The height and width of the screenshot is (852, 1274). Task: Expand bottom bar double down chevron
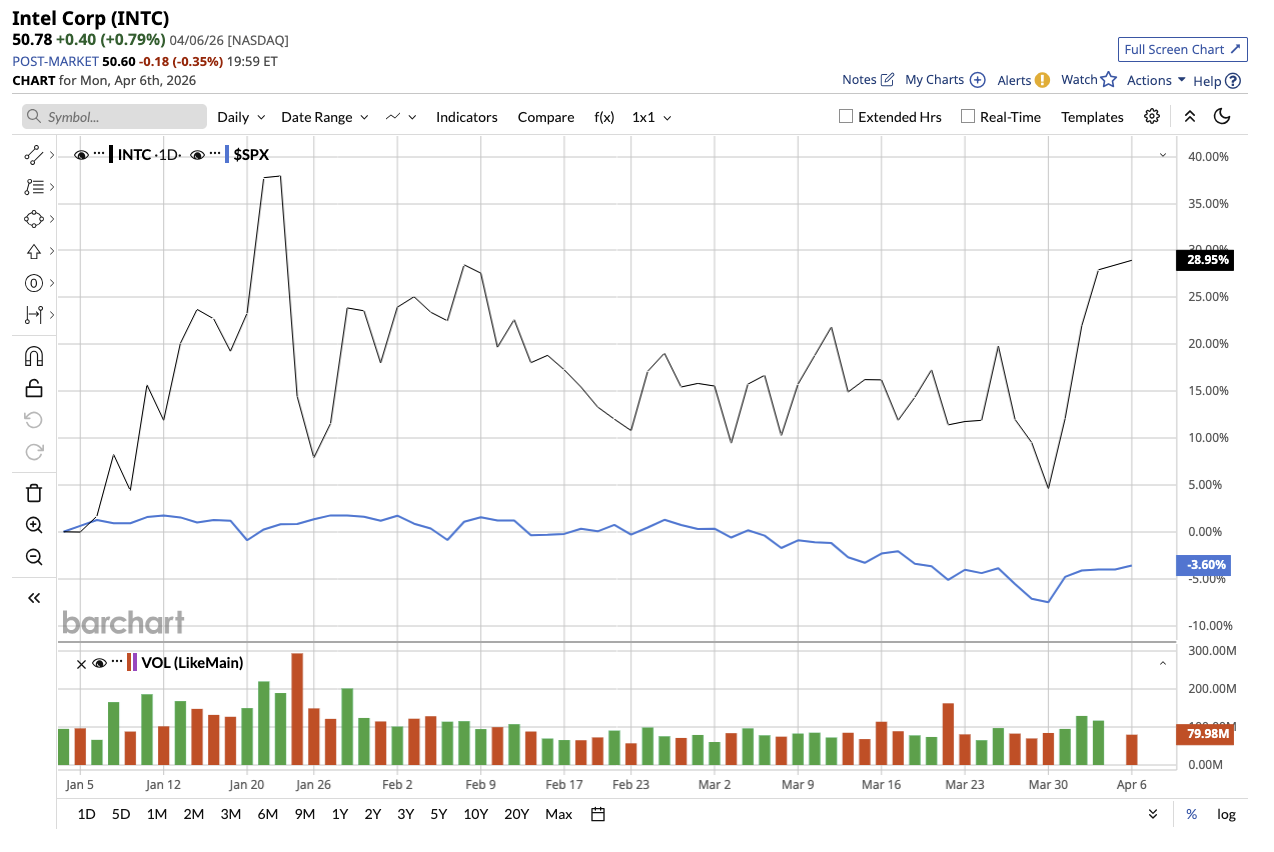1153,814
